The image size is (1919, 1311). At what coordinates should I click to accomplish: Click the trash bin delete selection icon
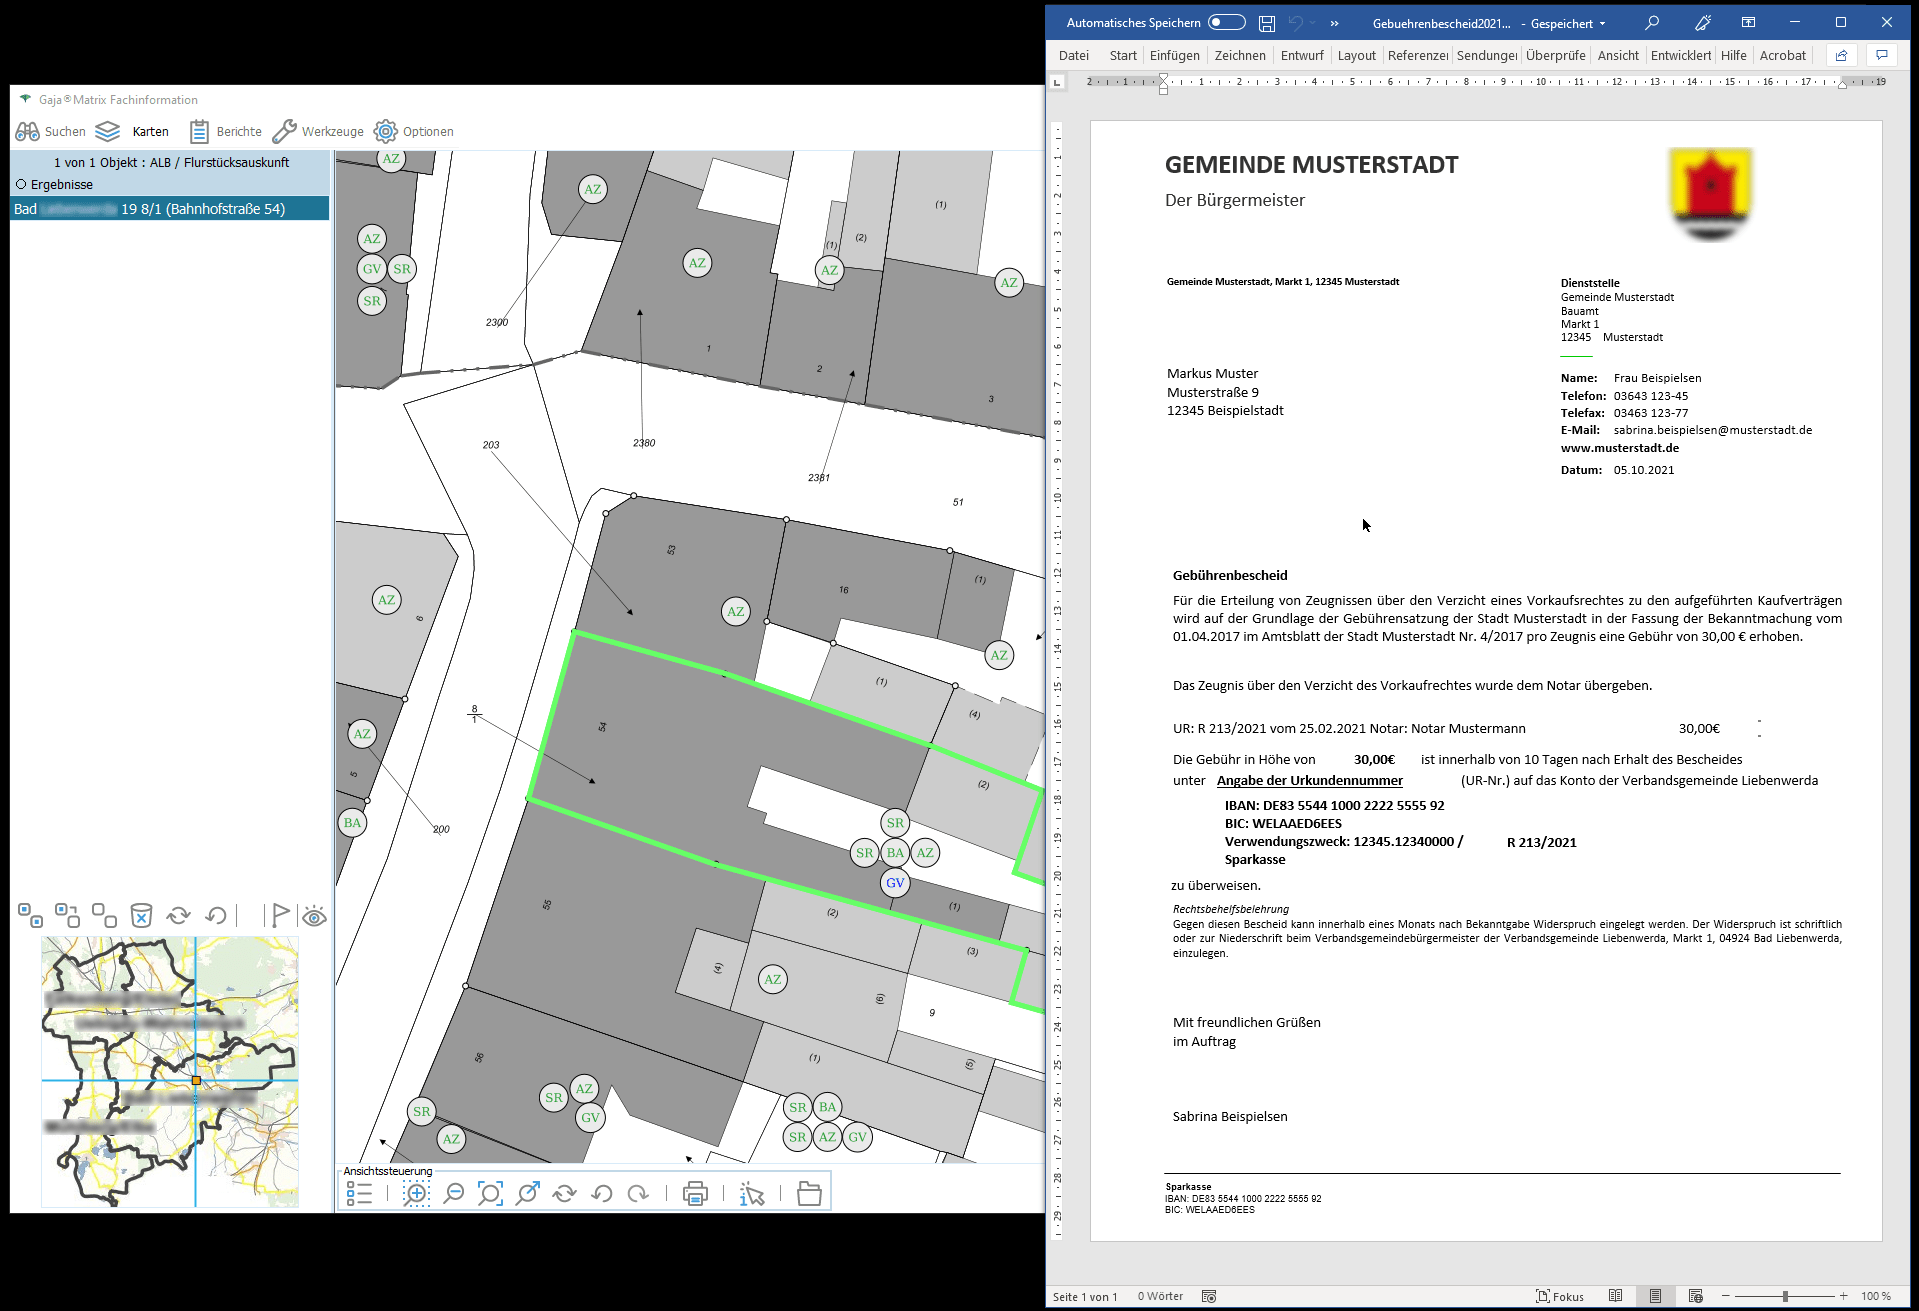pos(141,916)
